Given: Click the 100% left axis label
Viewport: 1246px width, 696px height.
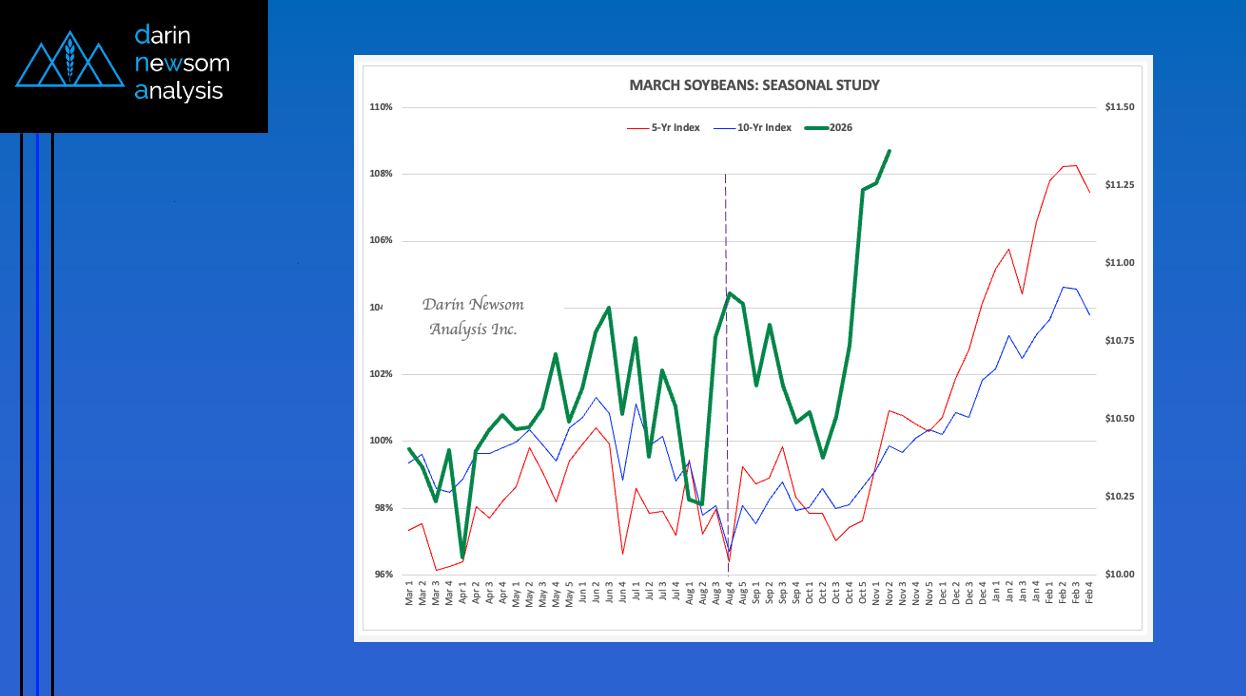Looking at the screenshot, I should pos(381,441).
